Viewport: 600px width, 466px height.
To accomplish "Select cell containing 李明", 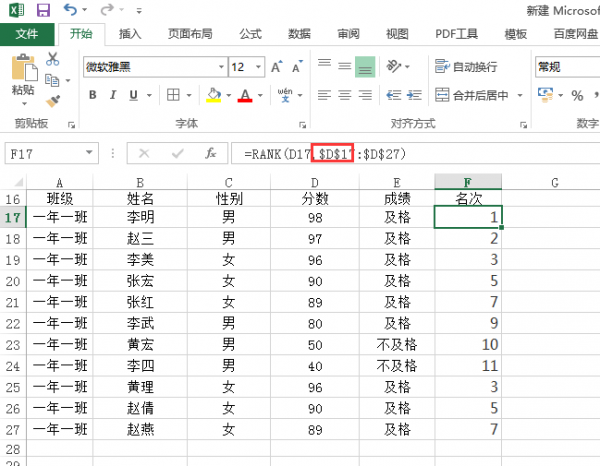I will coord(140,217).
